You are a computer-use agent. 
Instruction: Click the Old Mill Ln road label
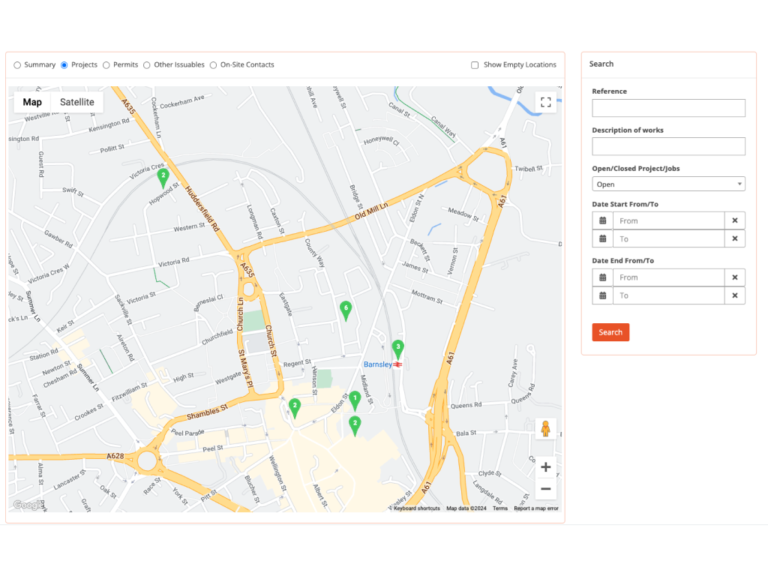pyautogui.click(x=371, y=211)
